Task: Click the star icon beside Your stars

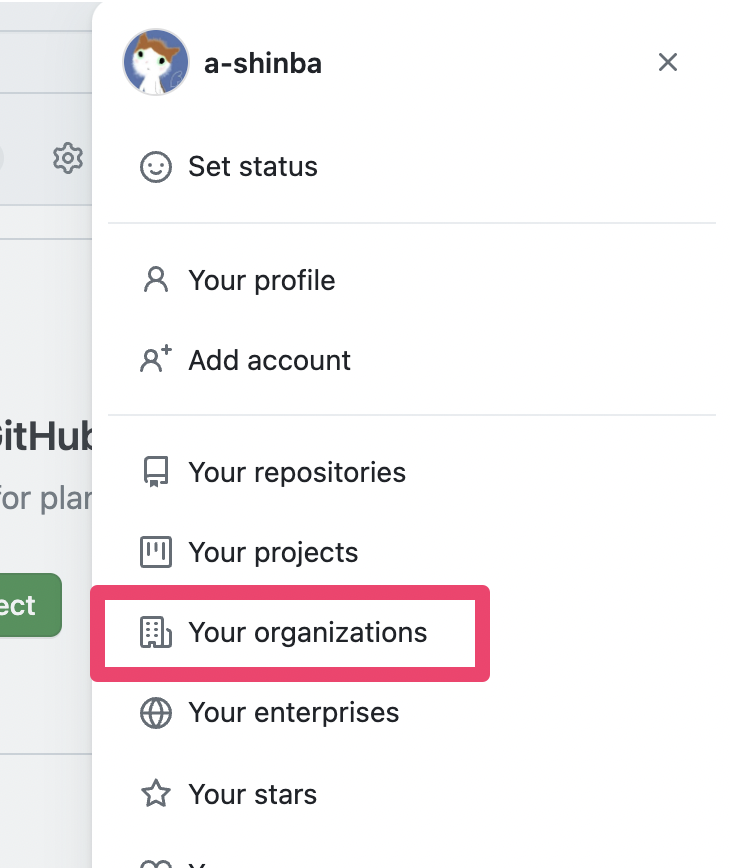Action: click(155, 793)
